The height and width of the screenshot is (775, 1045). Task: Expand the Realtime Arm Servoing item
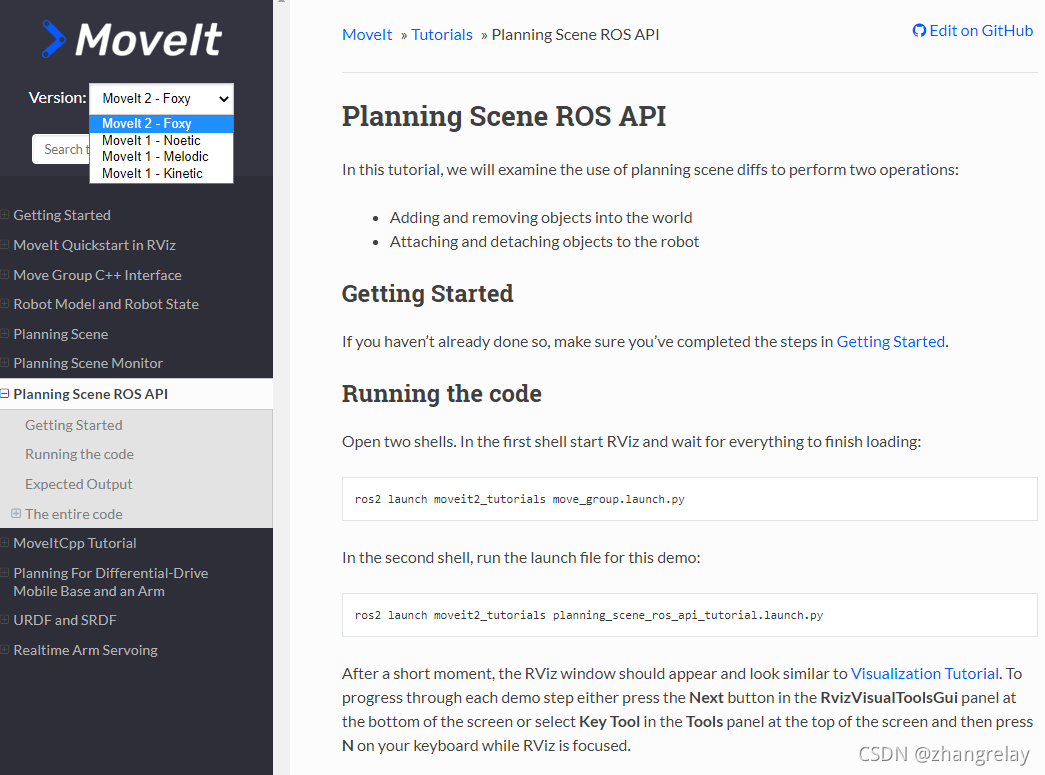point(5,650)
